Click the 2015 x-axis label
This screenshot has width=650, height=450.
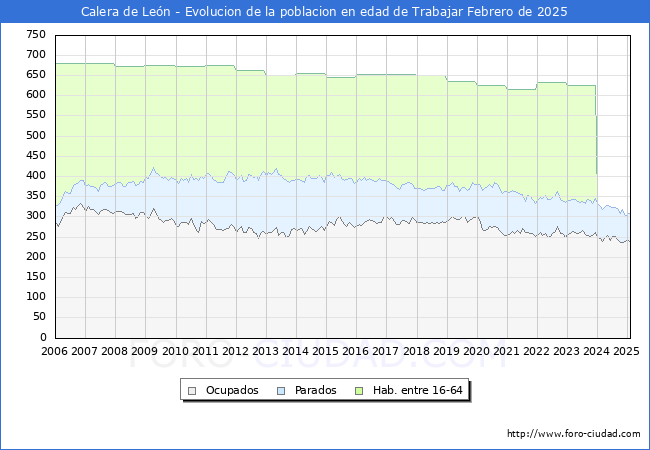[x=325, y=351]
